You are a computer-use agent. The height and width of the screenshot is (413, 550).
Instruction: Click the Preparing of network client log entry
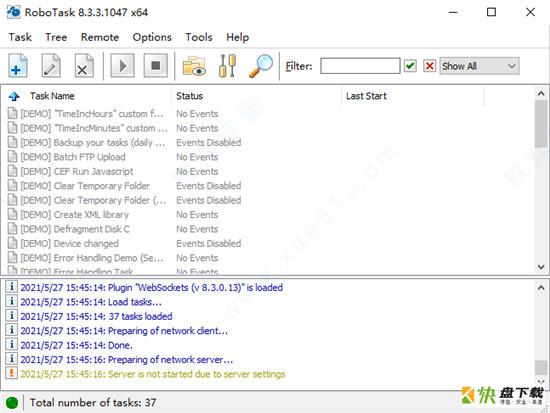click(124, 331)
